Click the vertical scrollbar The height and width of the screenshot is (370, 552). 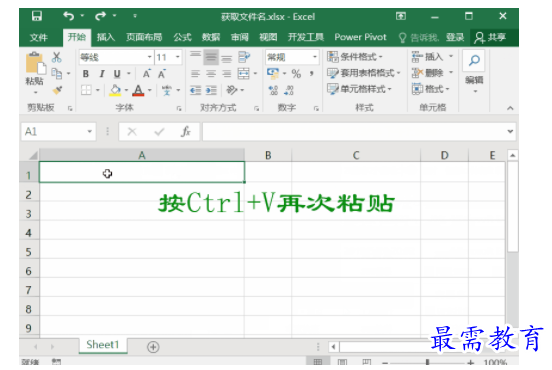coord(513,207)
